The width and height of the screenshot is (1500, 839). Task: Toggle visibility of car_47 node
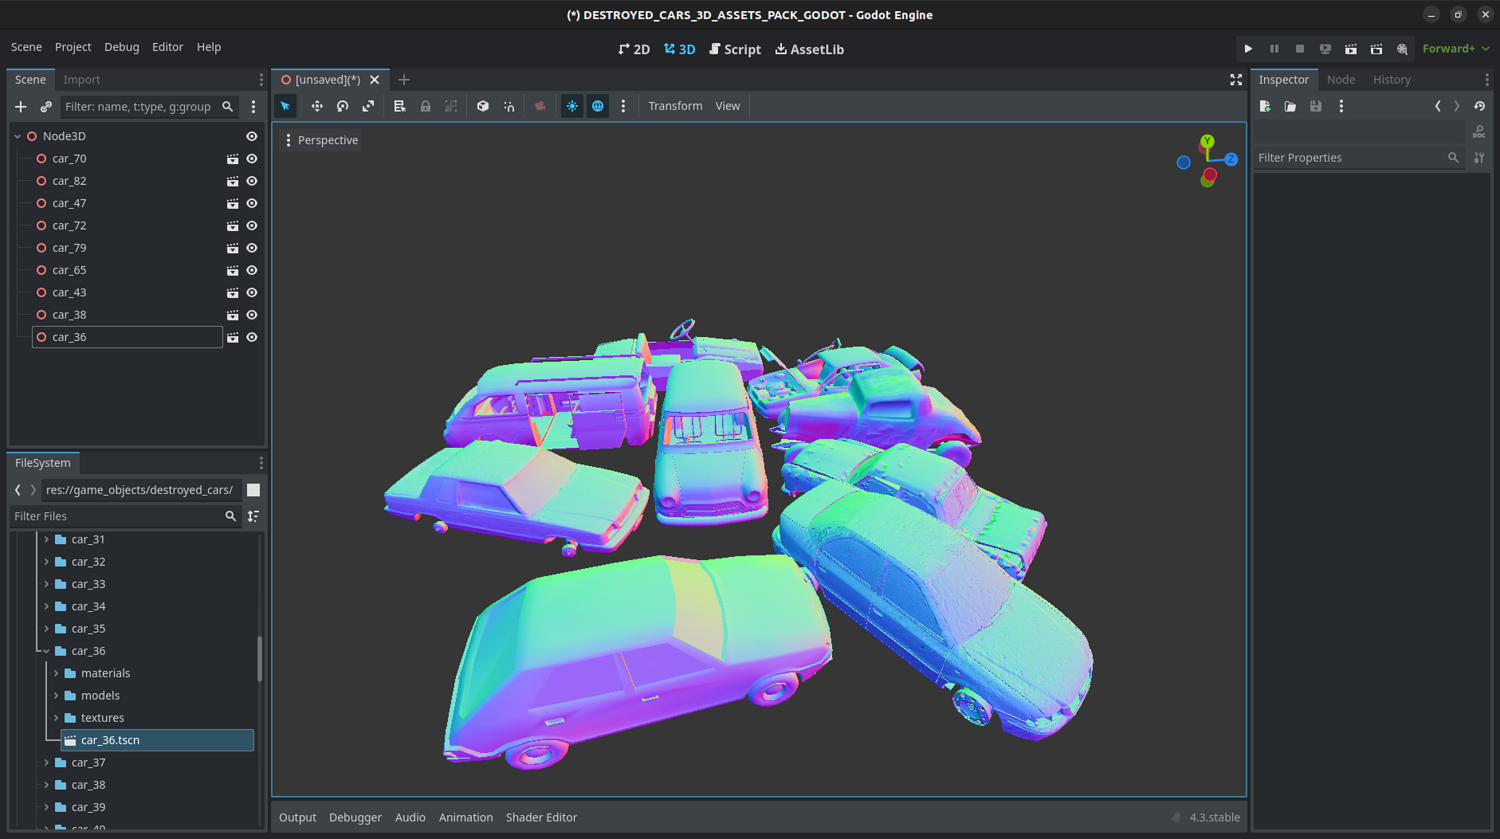tap(252, 203)
